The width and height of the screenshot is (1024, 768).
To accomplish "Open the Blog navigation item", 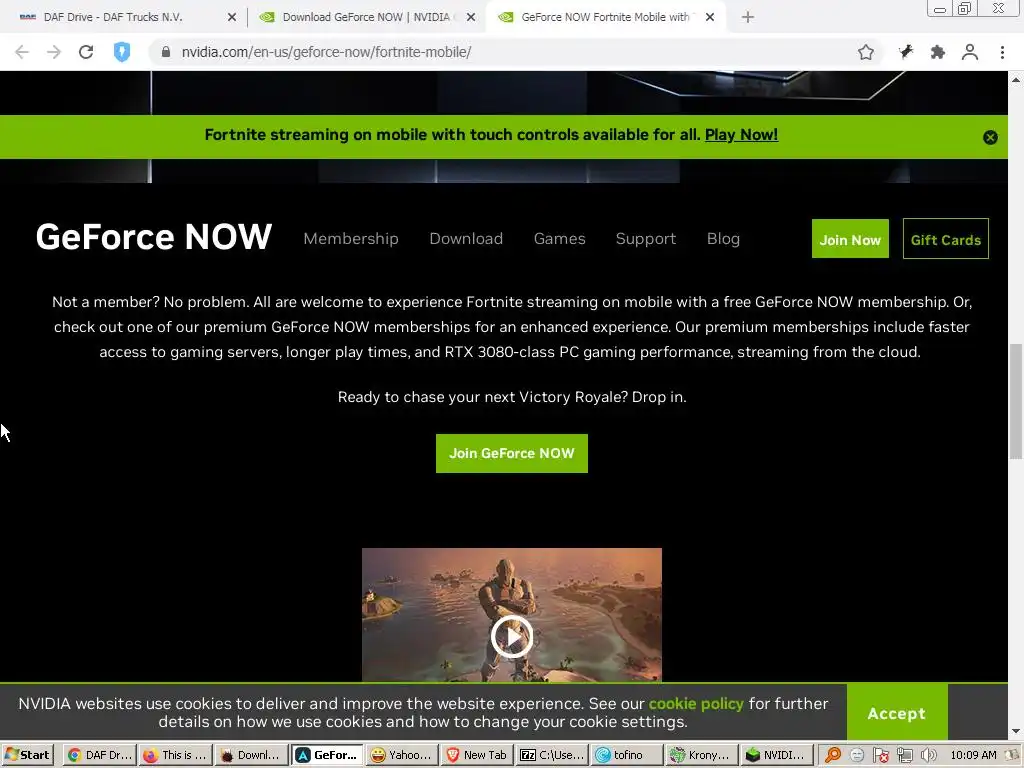I will click(x=723, y=238).
